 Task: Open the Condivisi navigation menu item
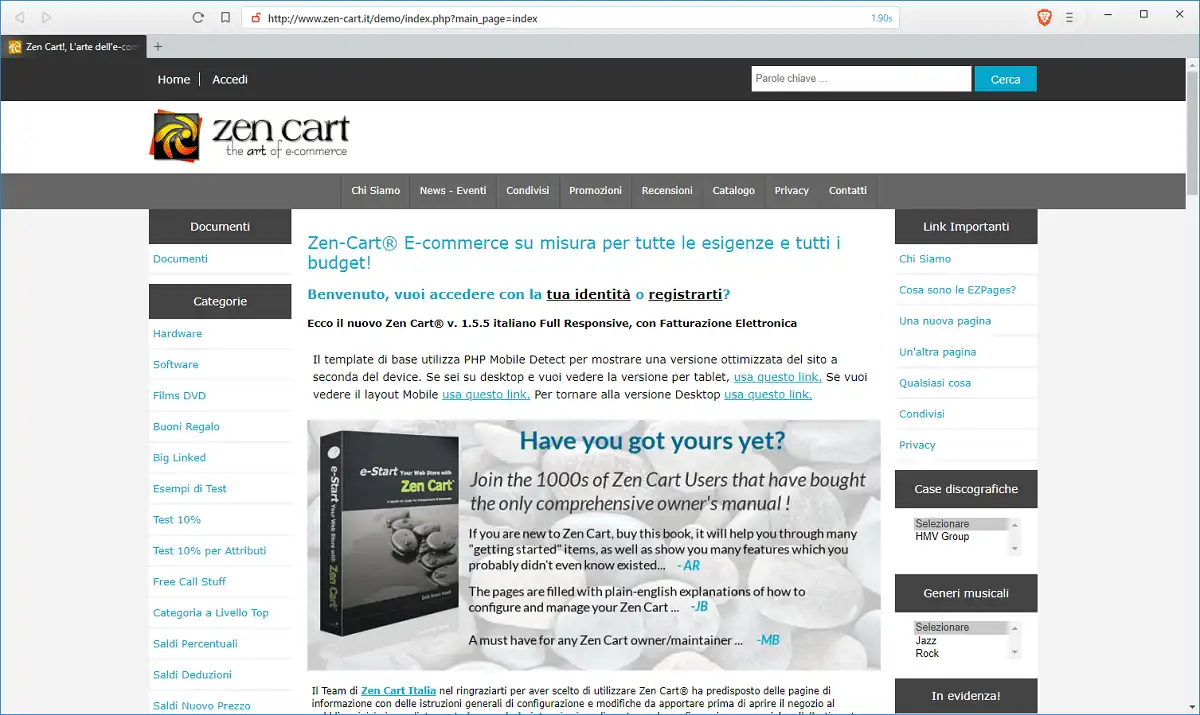[x=528, y=190]
